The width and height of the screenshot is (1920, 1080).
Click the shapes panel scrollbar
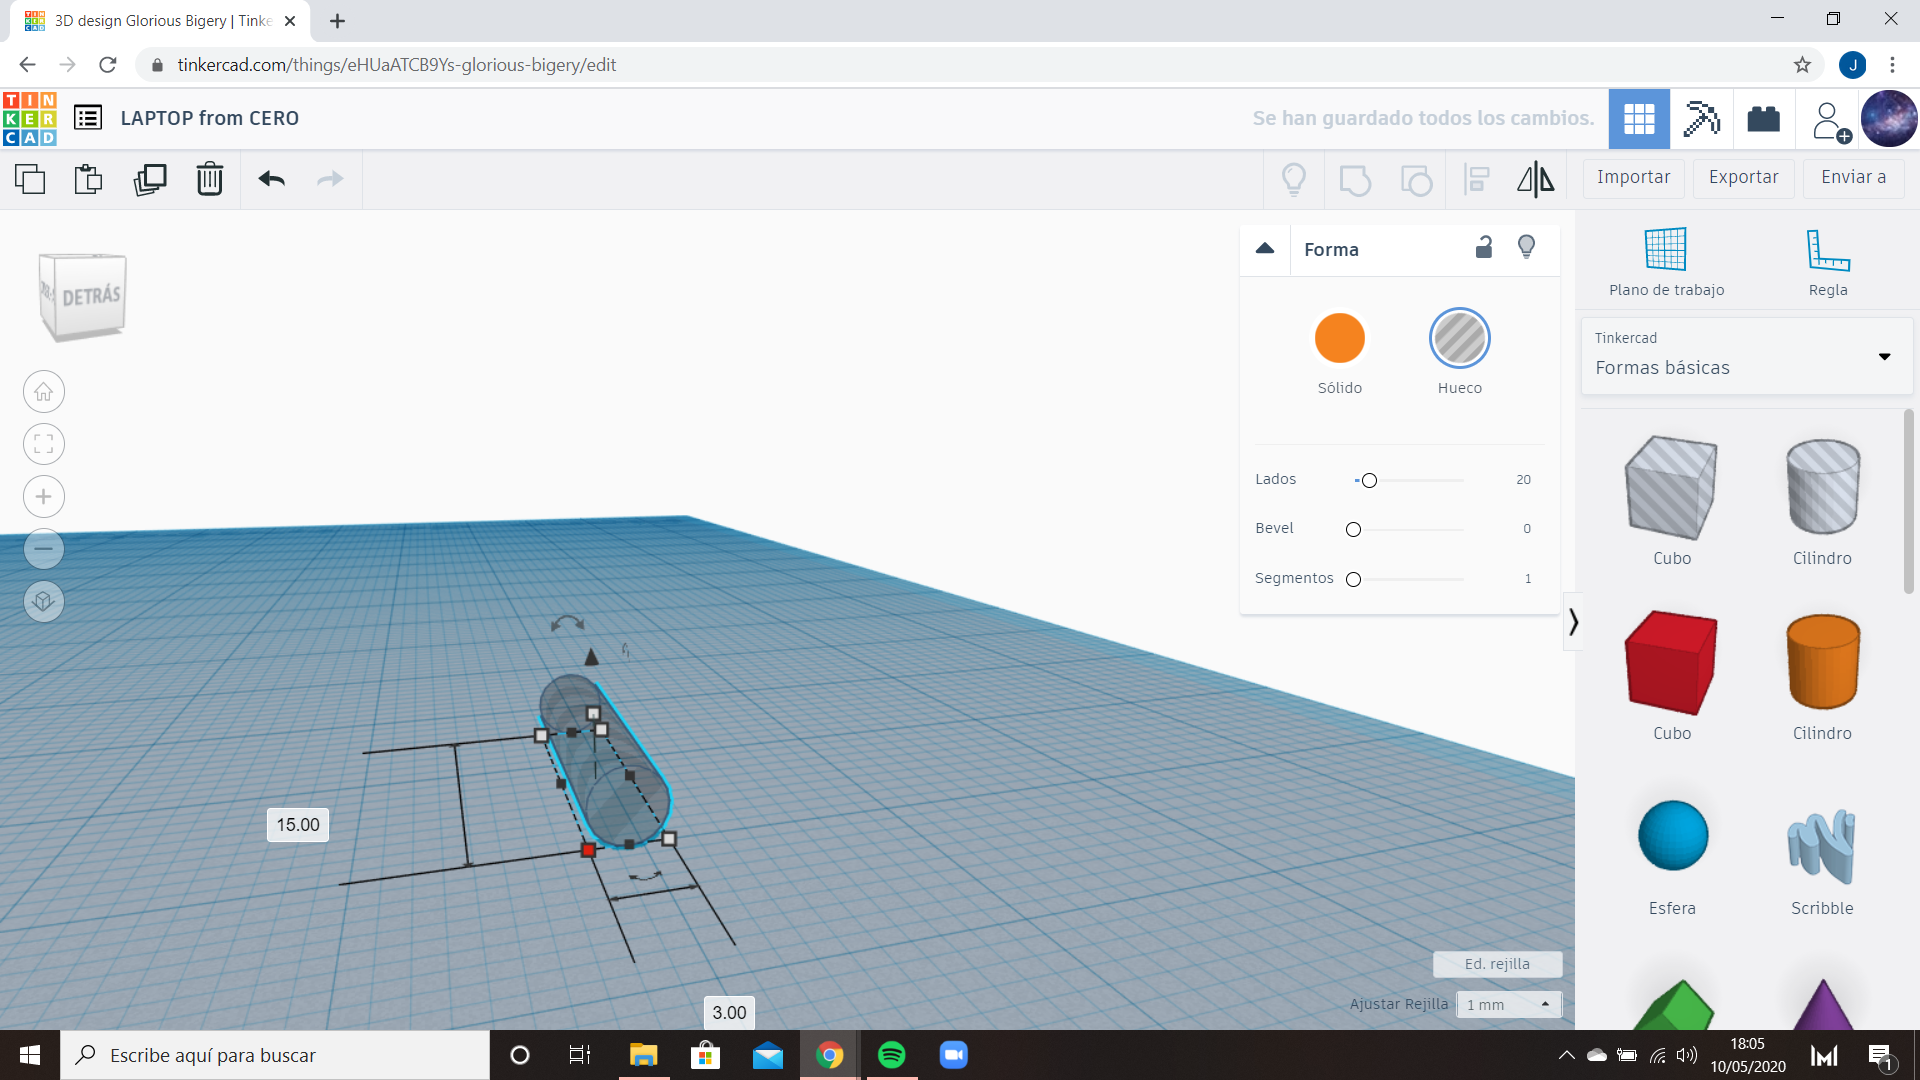[1908, 500]
